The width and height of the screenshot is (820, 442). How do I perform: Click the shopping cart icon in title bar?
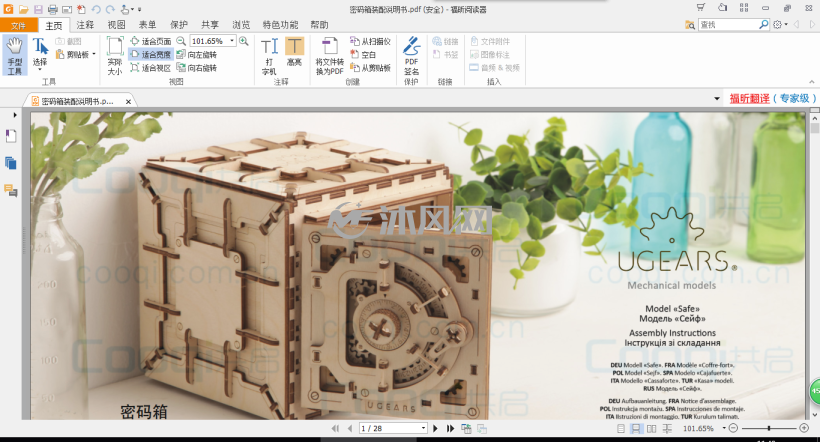(x=701, y=7)
